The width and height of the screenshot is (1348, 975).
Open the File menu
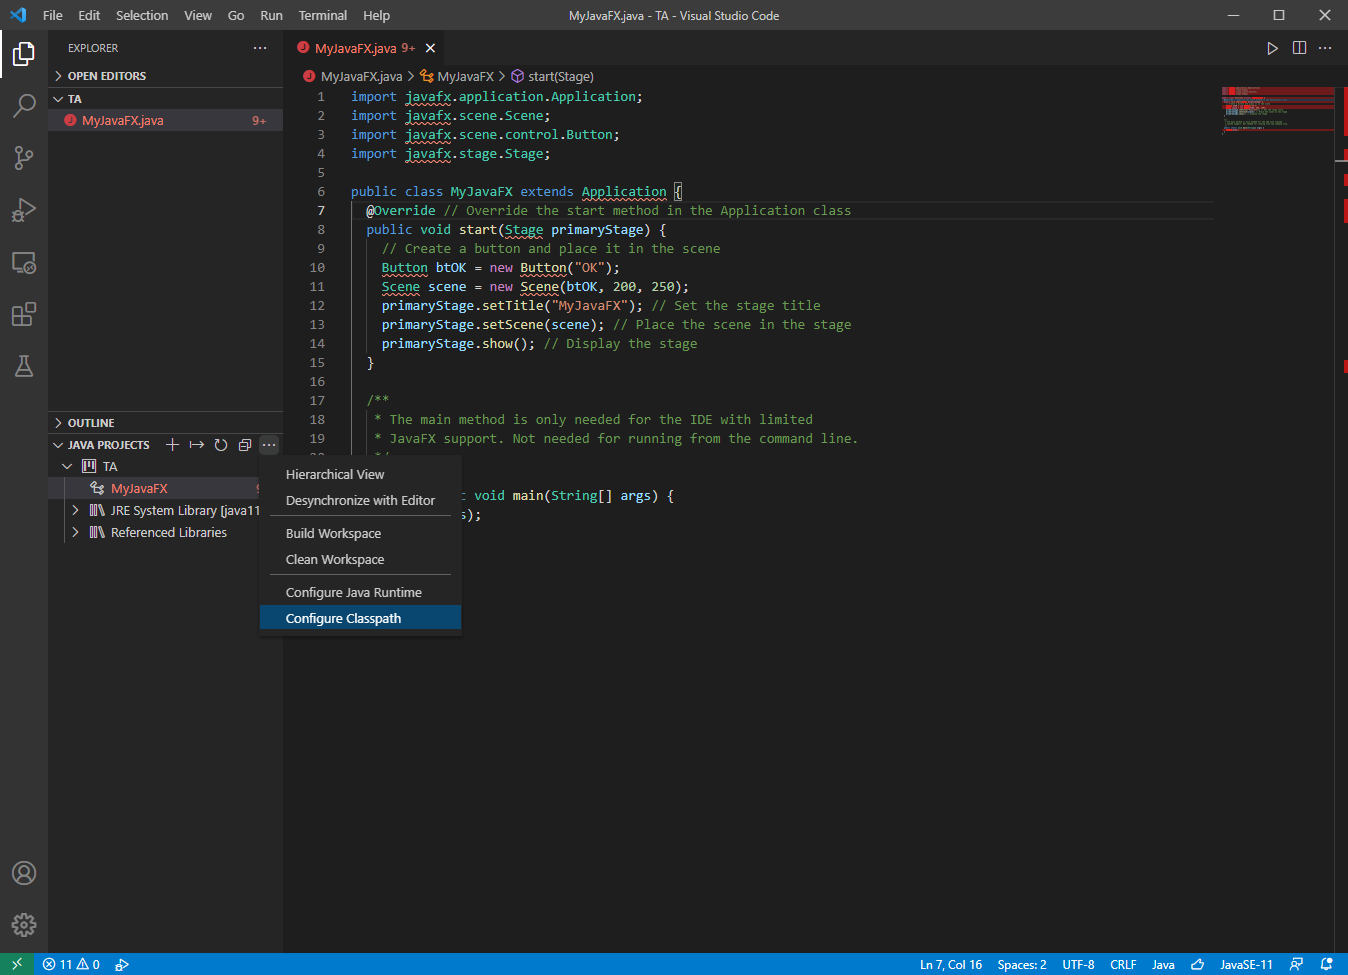pyautogui.click(x=53, y=15)
